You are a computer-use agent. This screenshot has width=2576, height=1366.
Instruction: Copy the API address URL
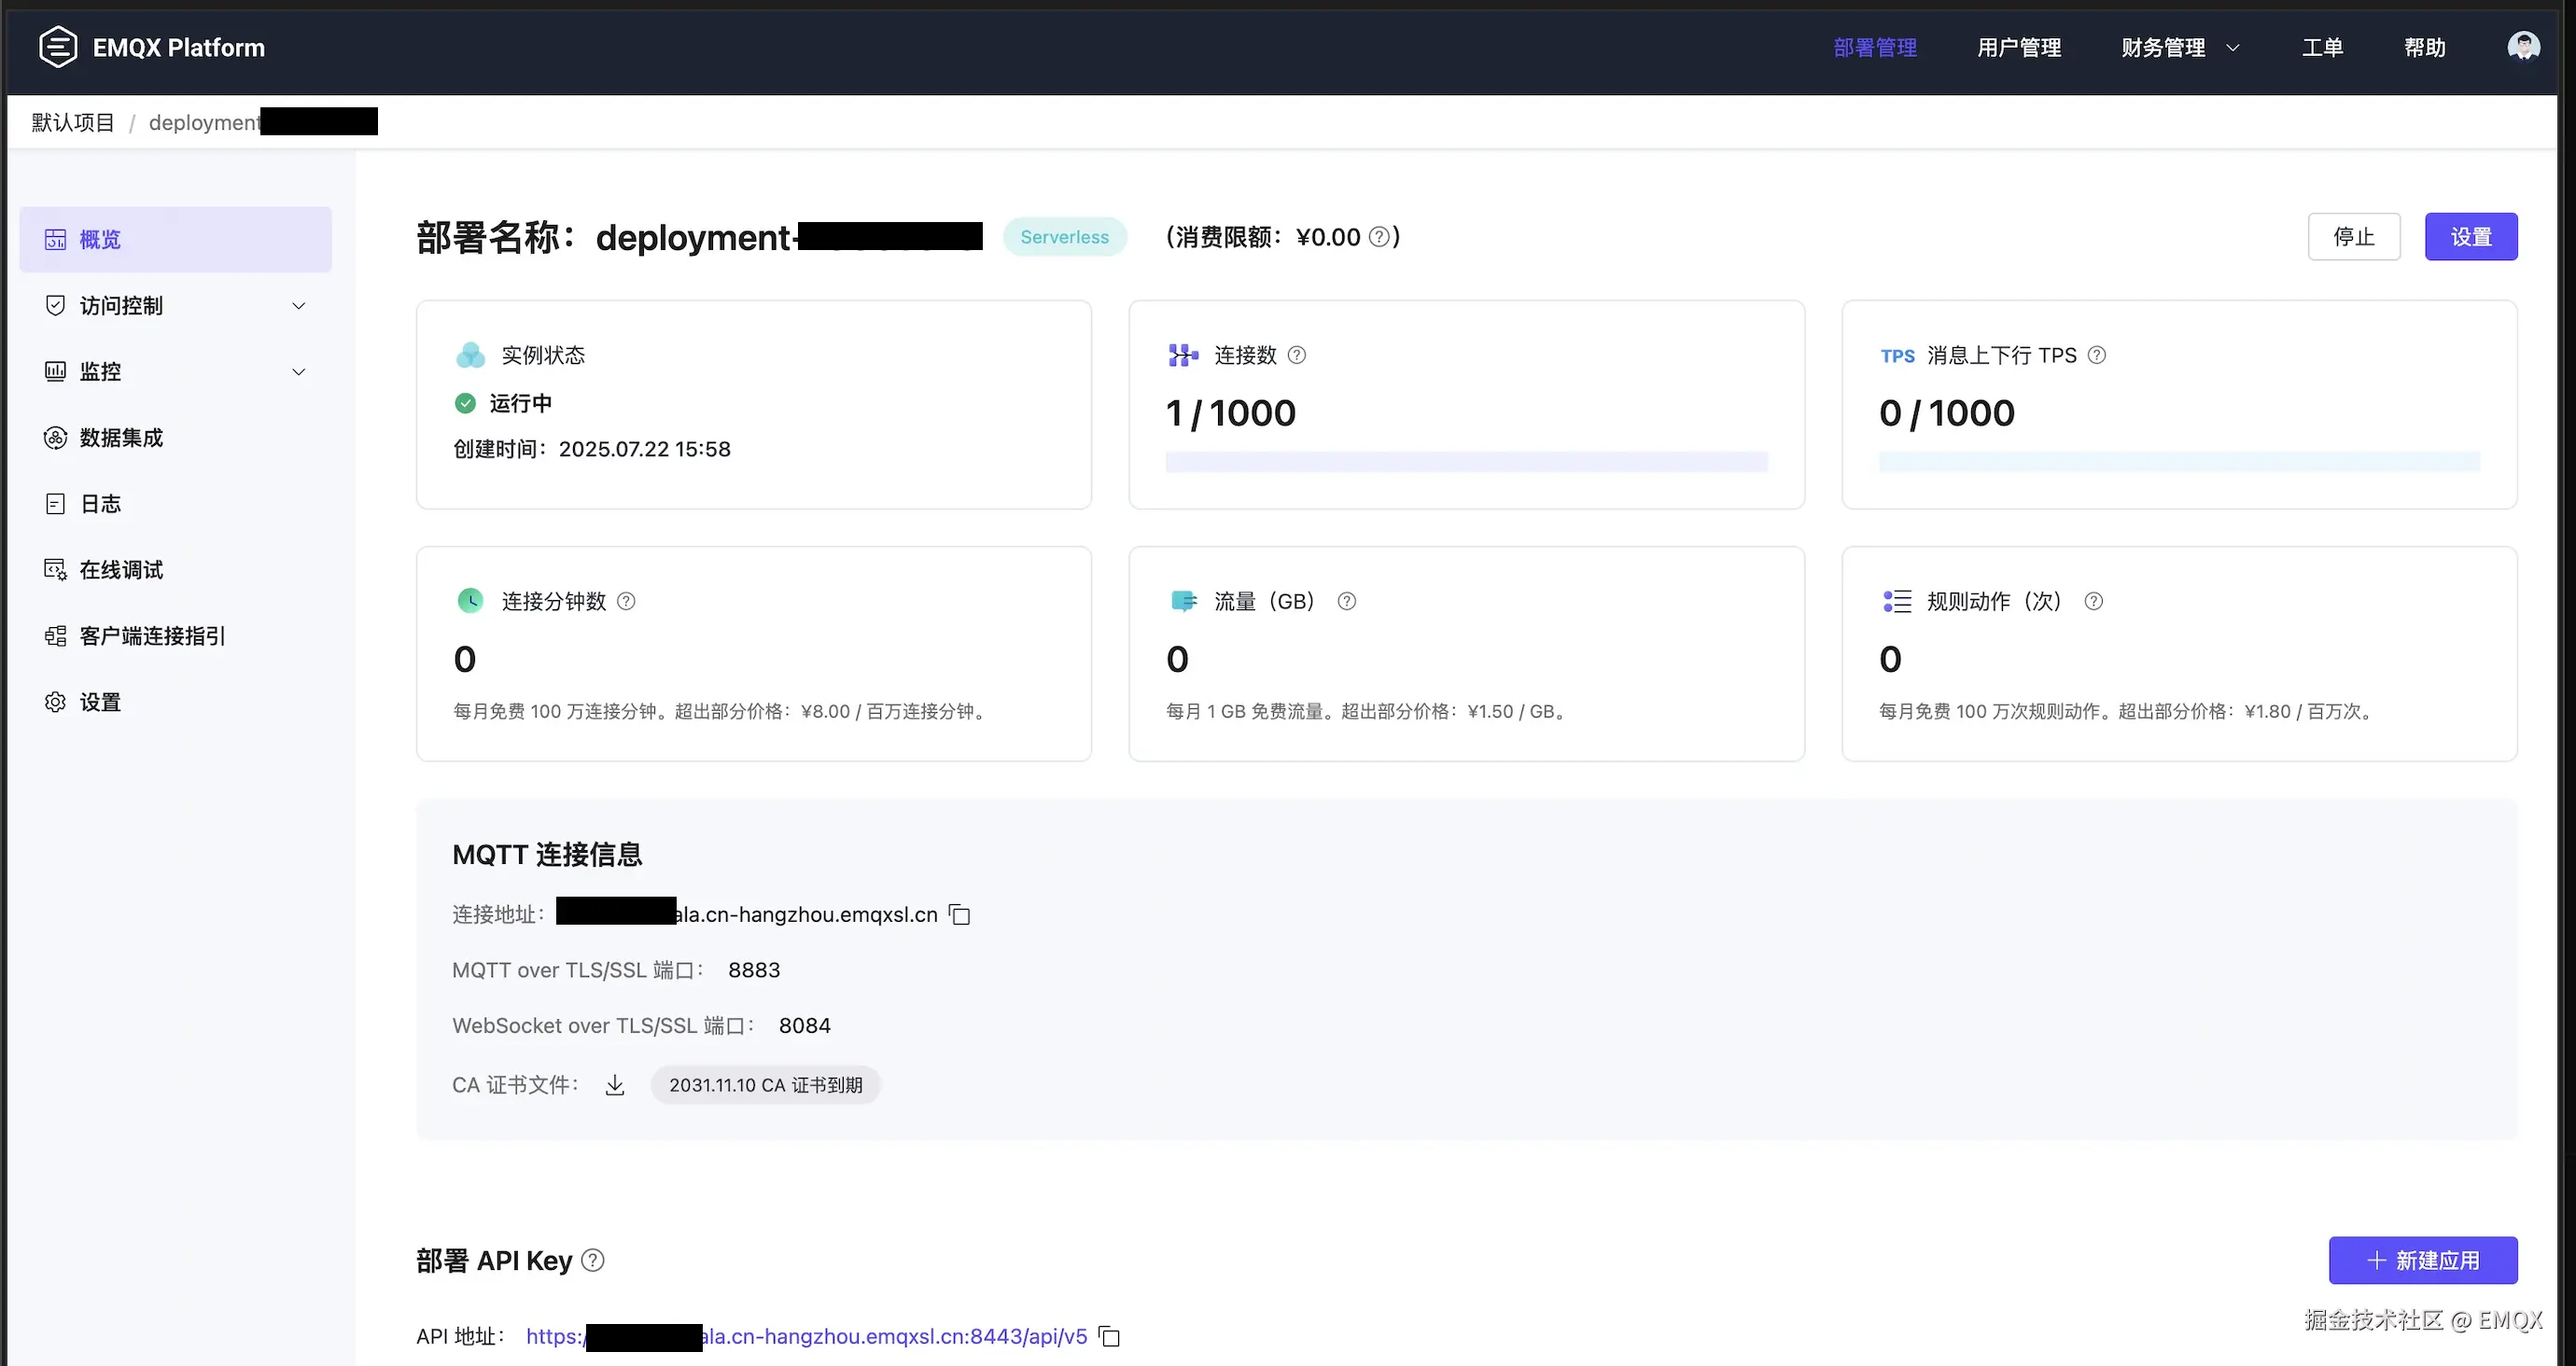click(x=1109, y=1337)
